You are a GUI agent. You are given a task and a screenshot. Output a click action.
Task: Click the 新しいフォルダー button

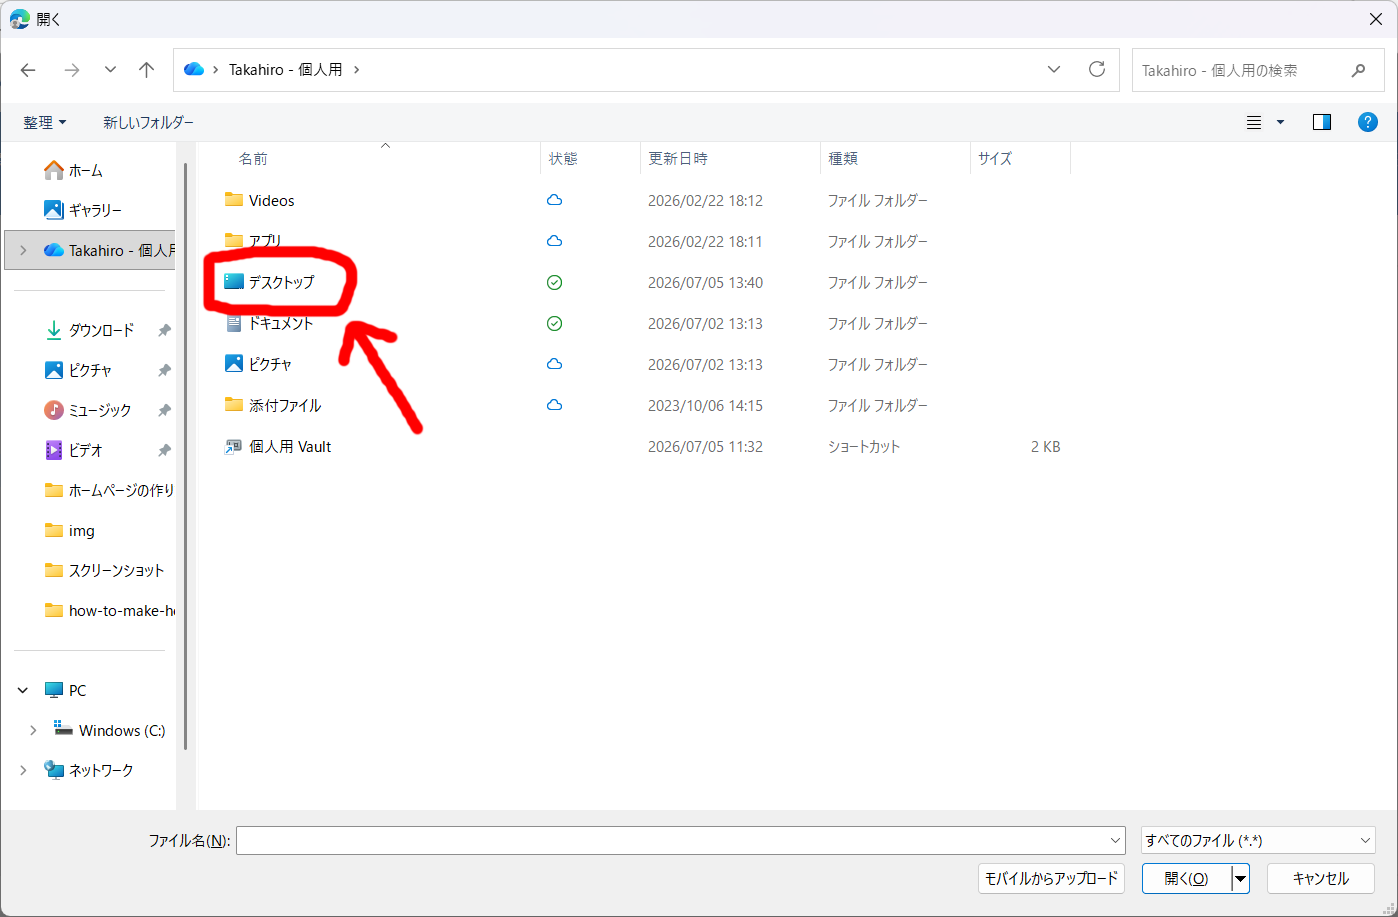149,122
